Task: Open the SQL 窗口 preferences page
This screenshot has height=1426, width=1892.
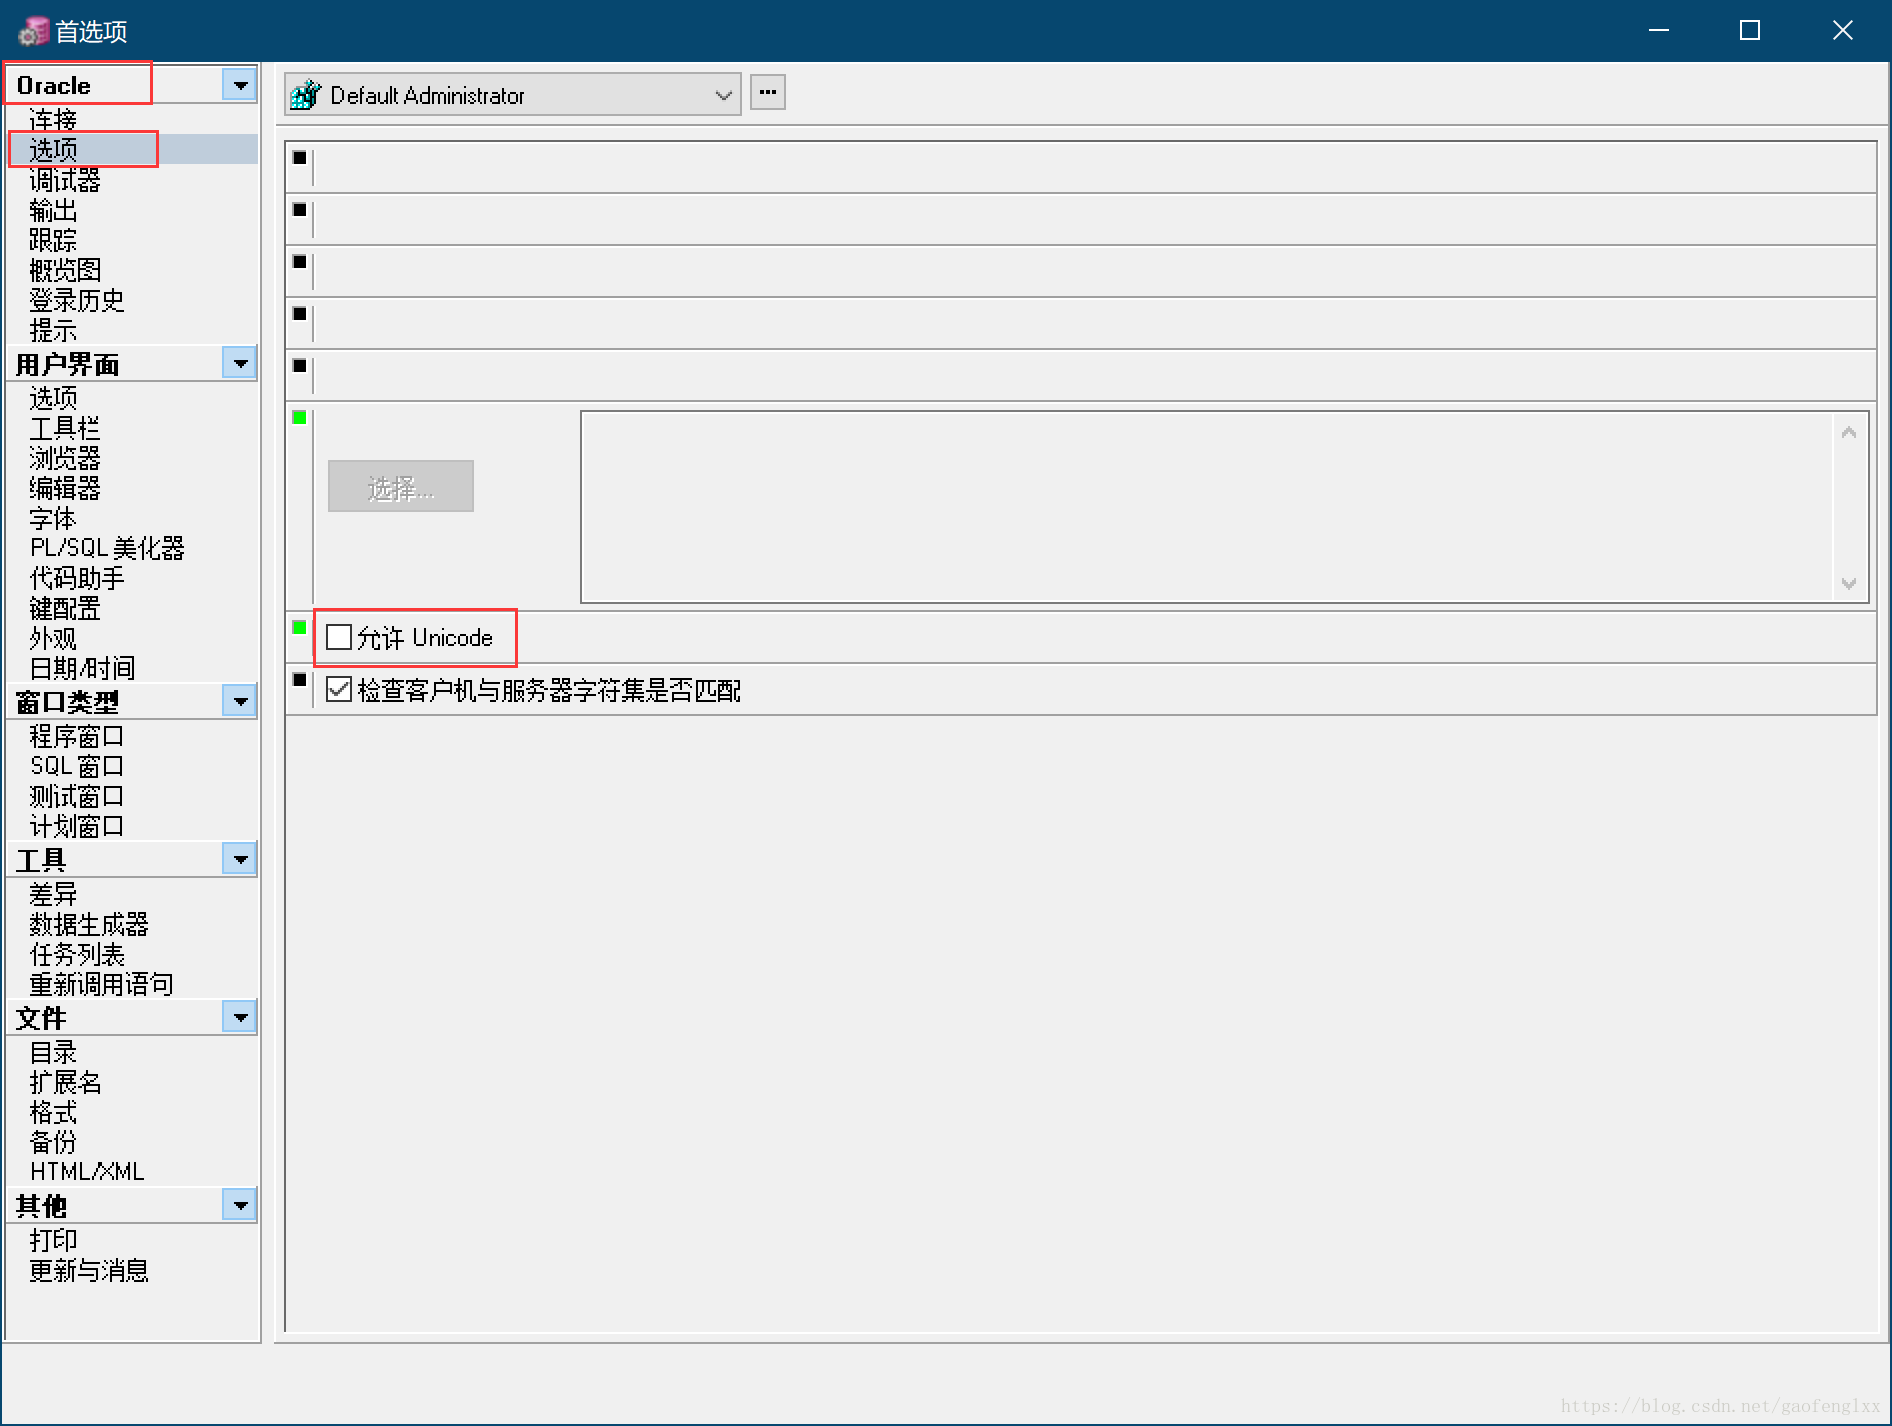Action: pos(77,766)
